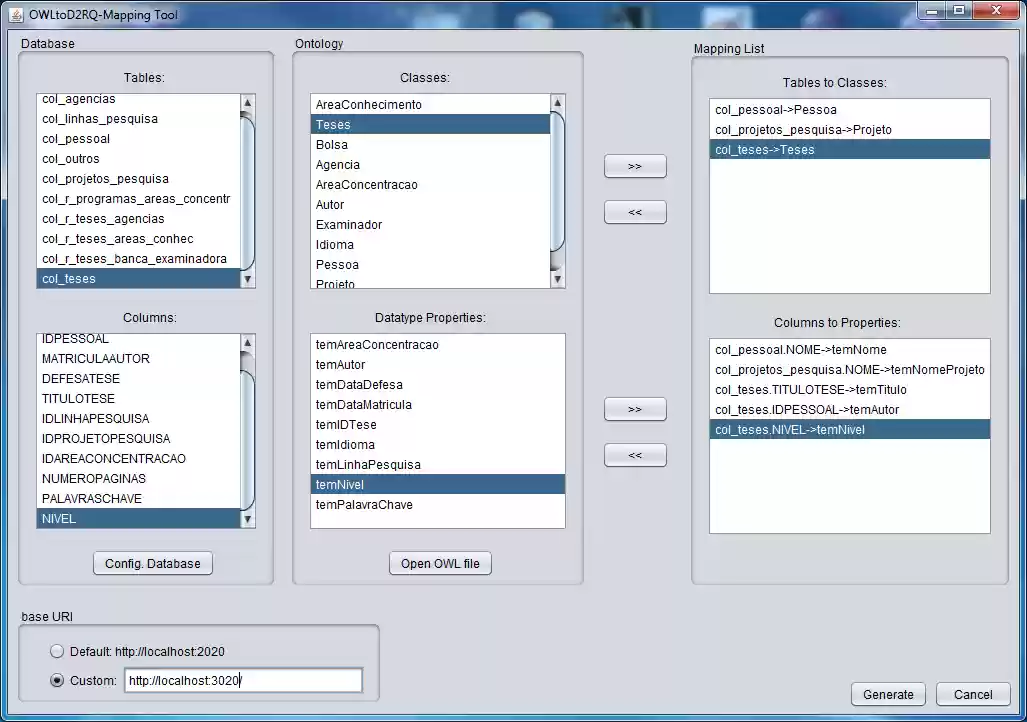
Task: Click the >> button to map selected class
Action: pos(634,166)
